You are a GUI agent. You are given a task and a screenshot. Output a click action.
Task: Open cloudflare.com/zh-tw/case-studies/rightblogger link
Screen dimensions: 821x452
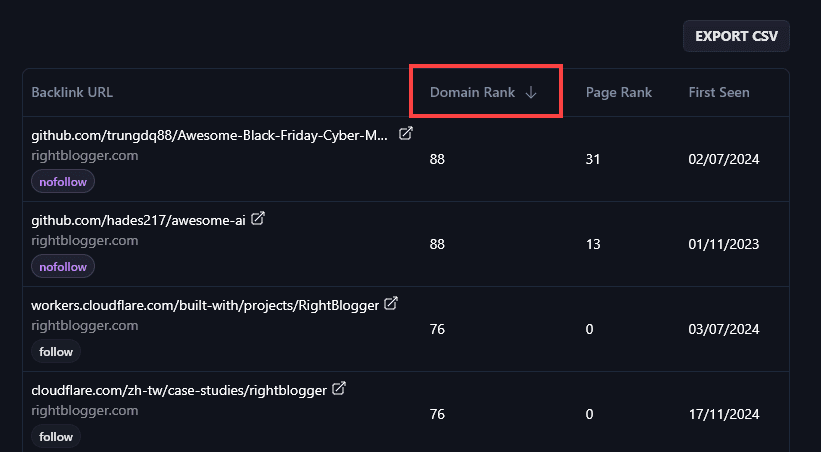point(179,391)
